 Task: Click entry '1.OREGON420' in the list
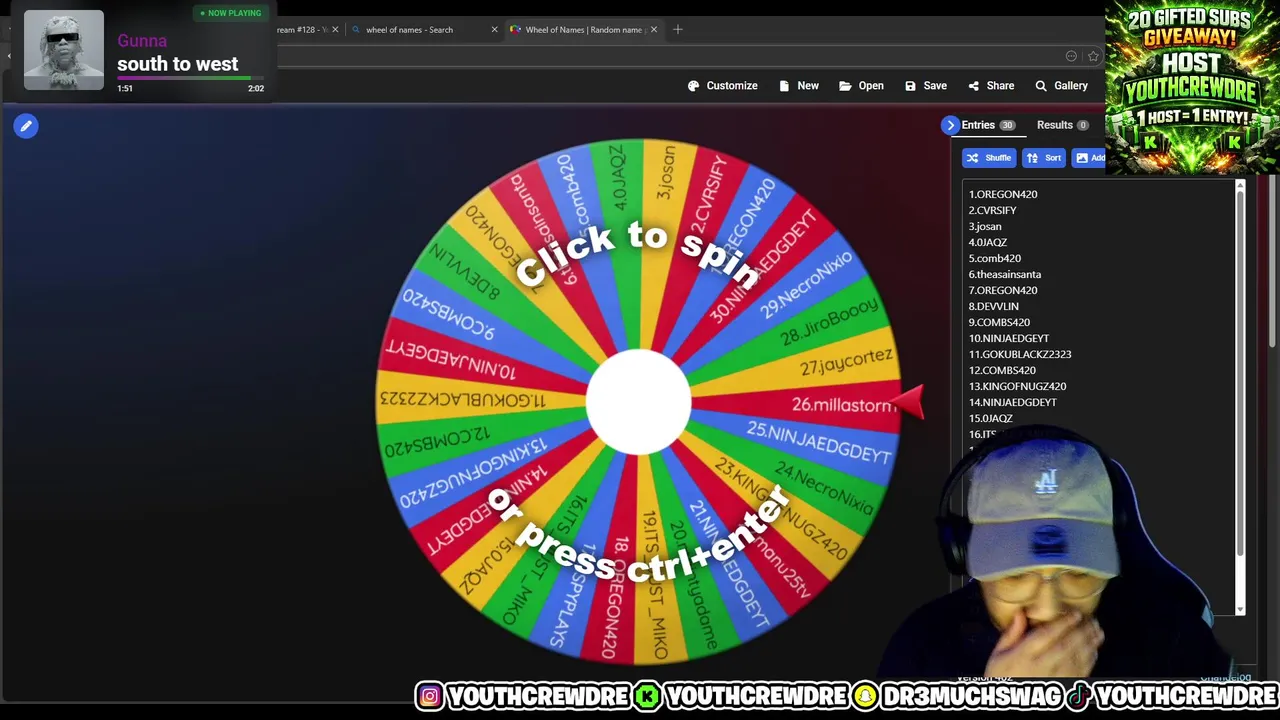[x=1003, y=194]
